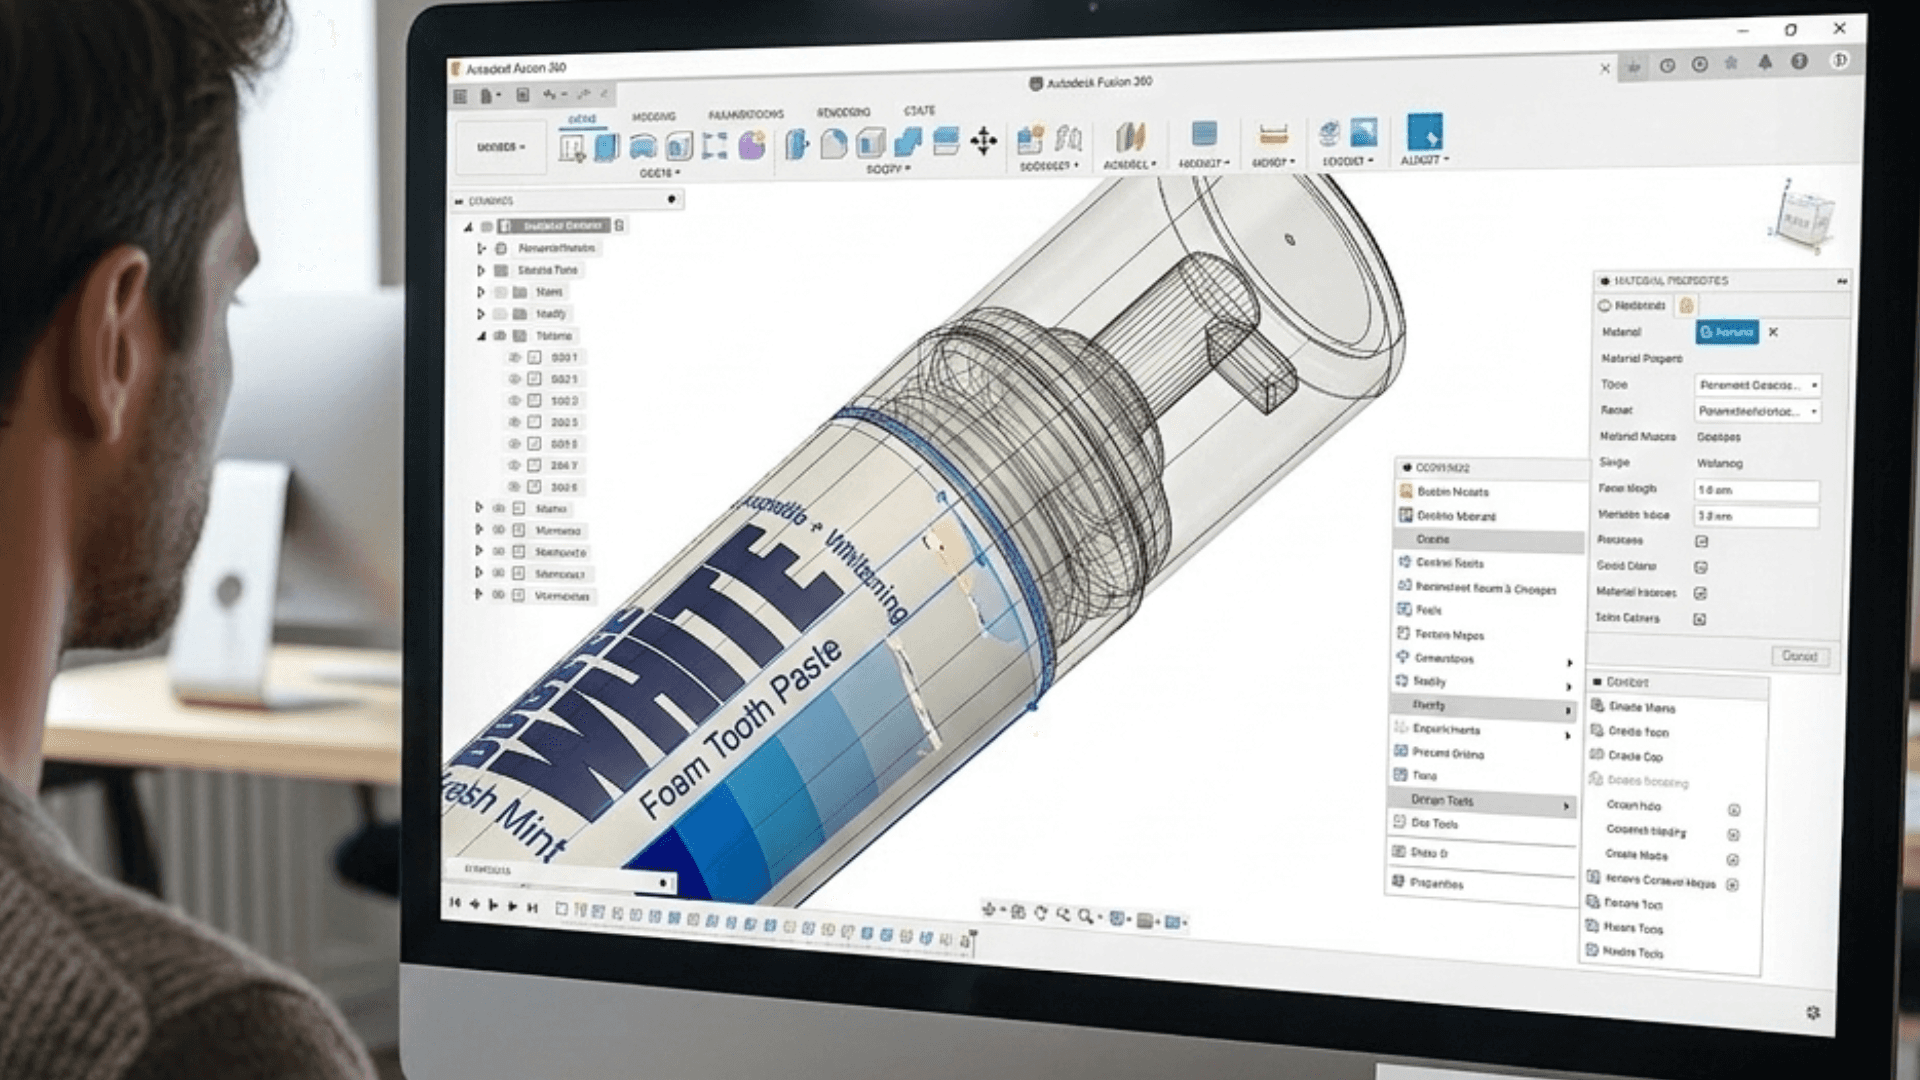Tick the Resceos checkbox in properties panel

(x=1701, y=541)
